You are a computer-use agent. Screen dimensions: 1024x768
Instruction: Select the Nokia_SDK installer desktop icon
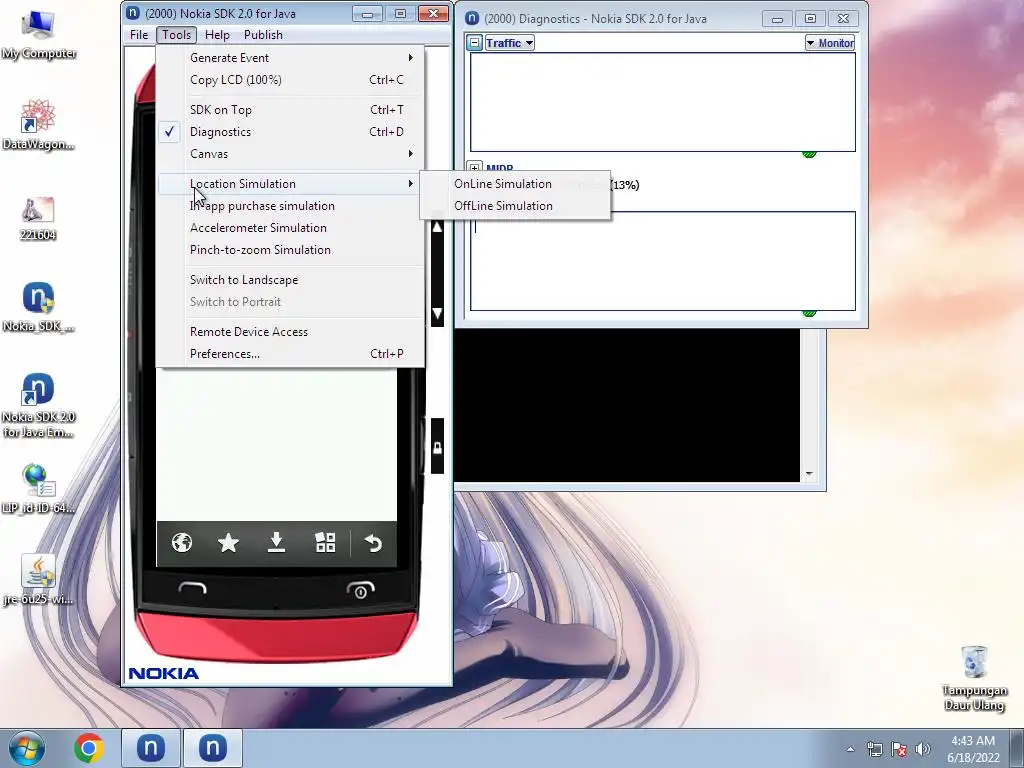38,307
